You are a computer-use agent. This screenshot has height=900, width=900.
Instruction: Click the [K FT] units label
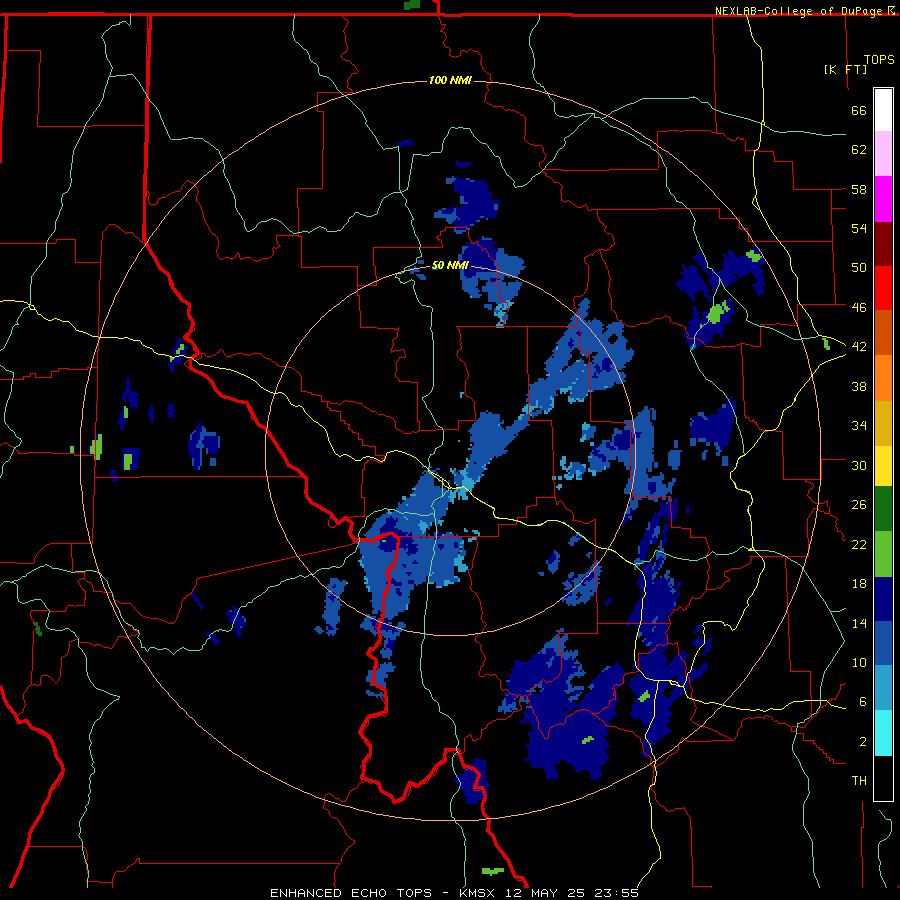tap(845, 69)
